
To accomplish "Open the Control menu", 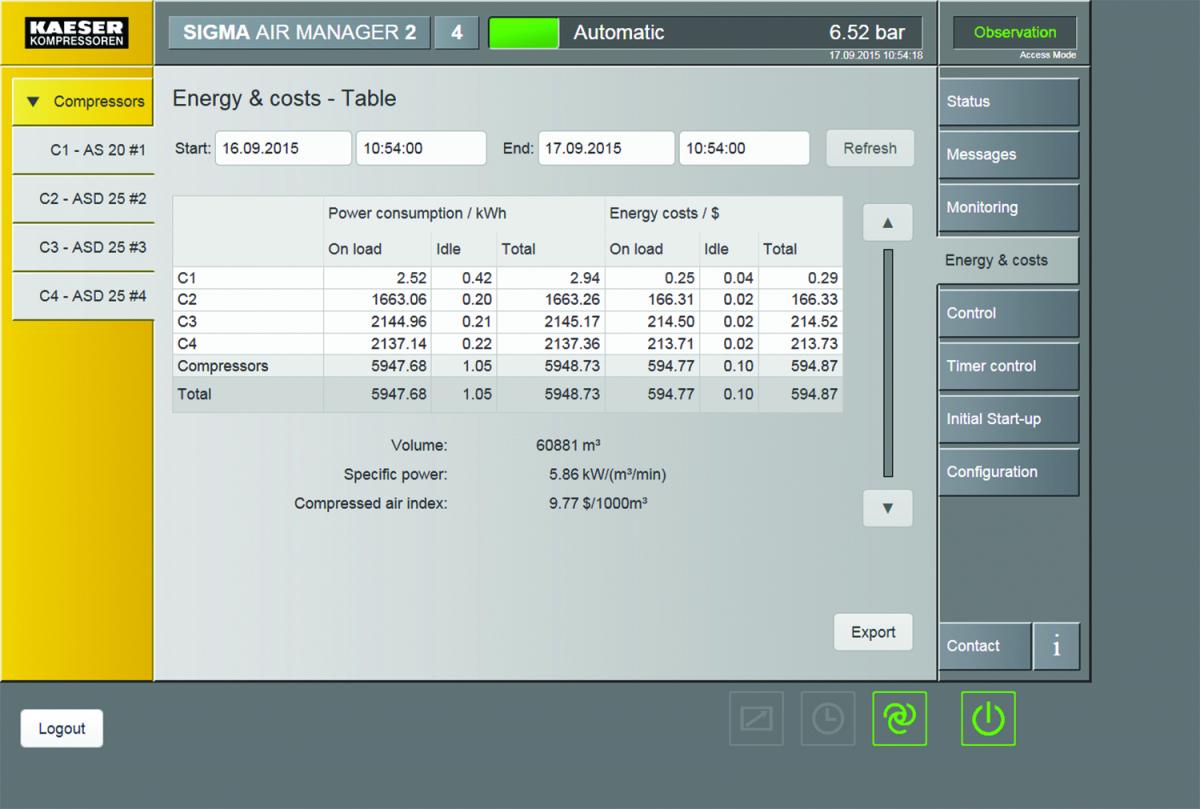I will click(x=1008, y=313).
